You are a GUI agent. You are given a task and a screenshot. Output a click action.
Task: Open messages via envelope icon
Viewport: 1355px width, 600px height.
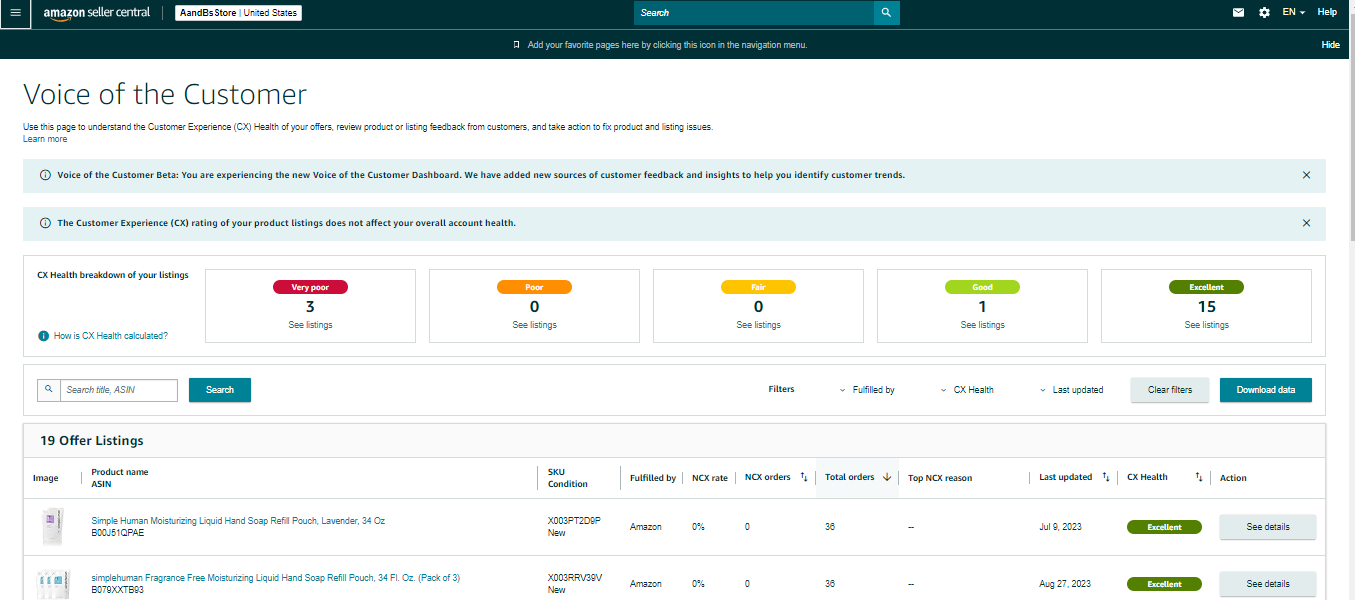tap(1238, 13)
